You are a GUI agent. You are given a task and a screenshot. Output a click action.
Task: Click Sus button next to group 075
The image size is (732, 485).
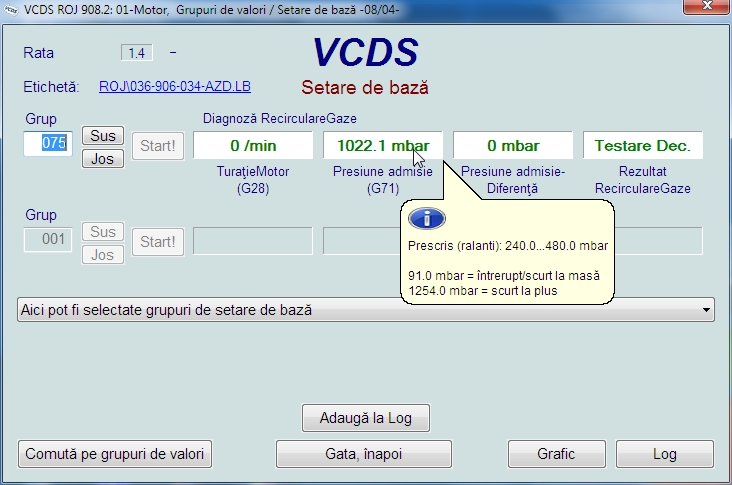click(103, 136)
